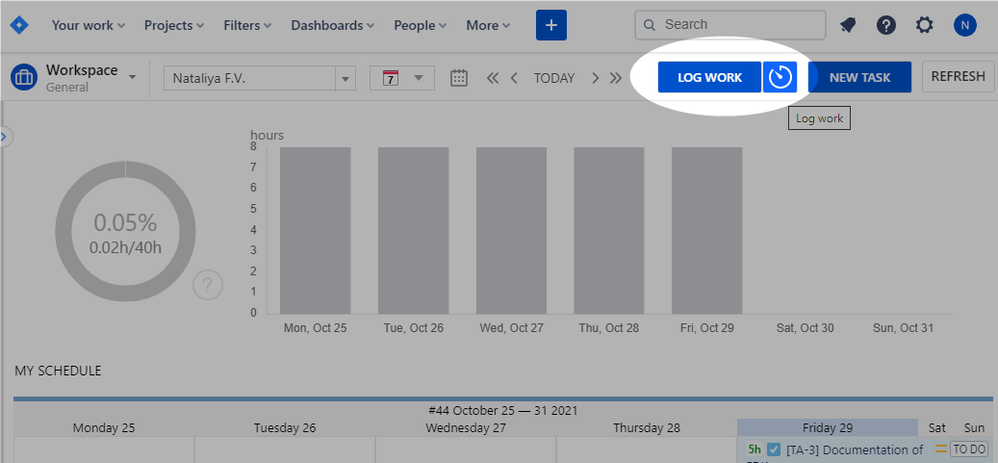Click the NEW TASK button

pyautogui.click(x=860, y=78)
